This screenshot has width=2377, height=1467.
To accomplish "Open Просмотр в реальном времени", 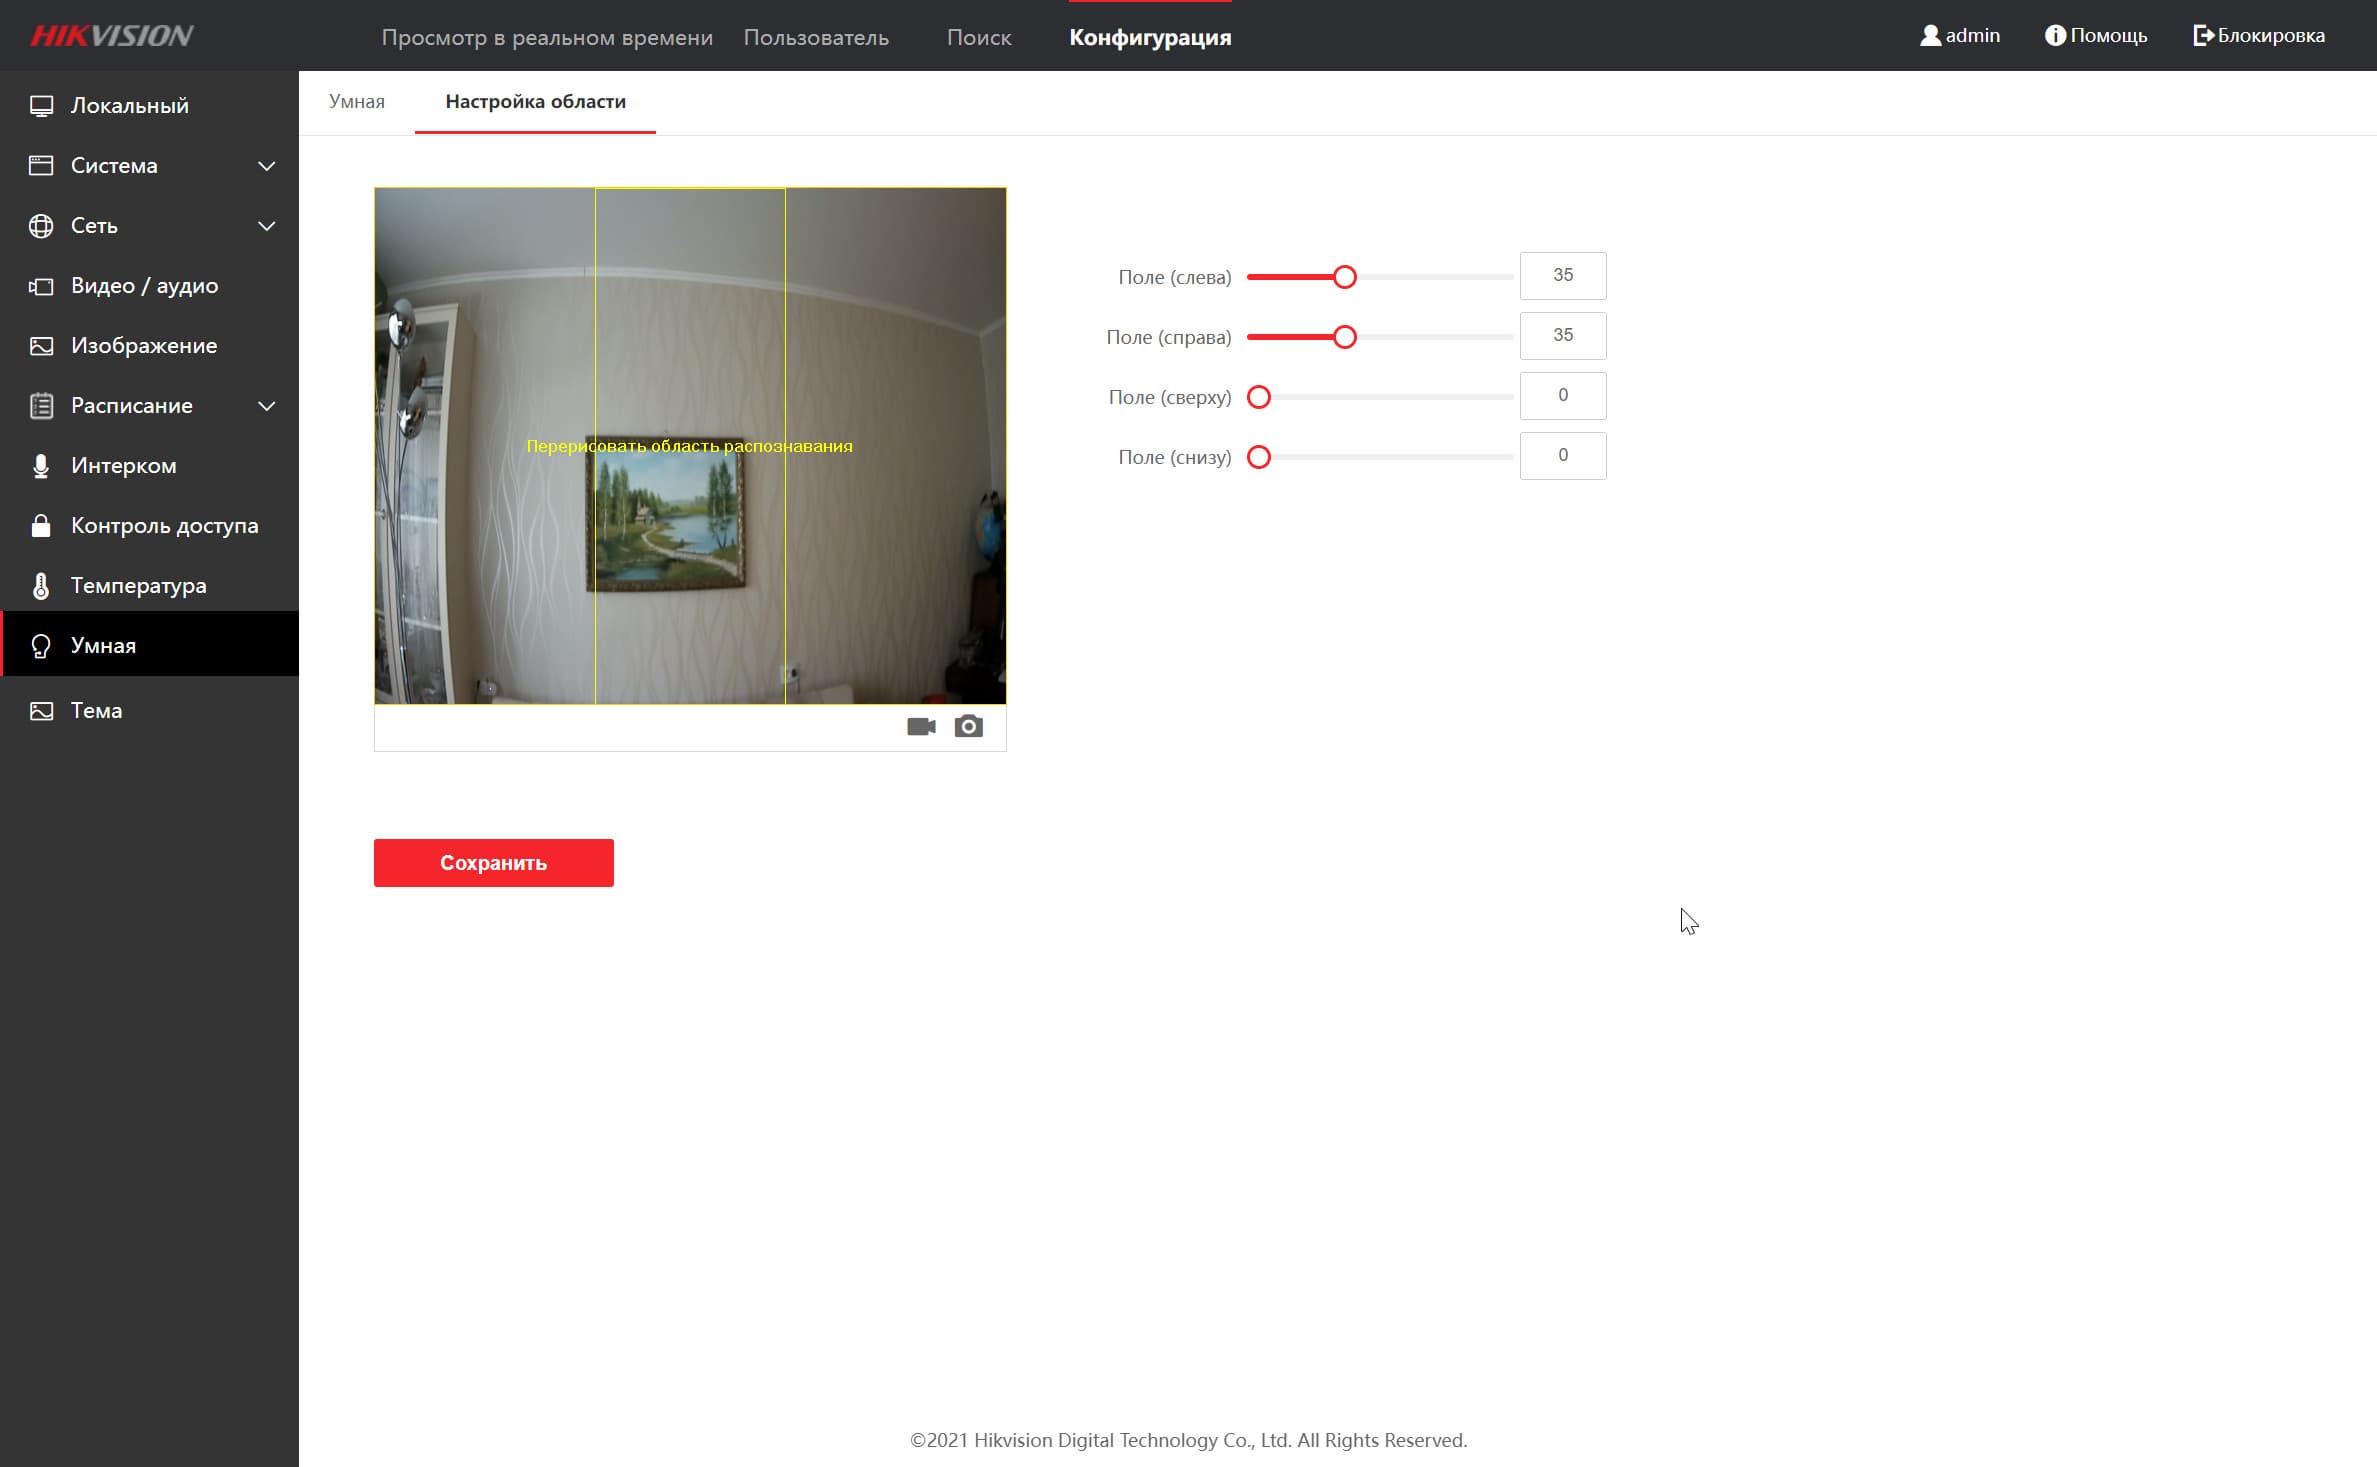I will coord(547,38).
